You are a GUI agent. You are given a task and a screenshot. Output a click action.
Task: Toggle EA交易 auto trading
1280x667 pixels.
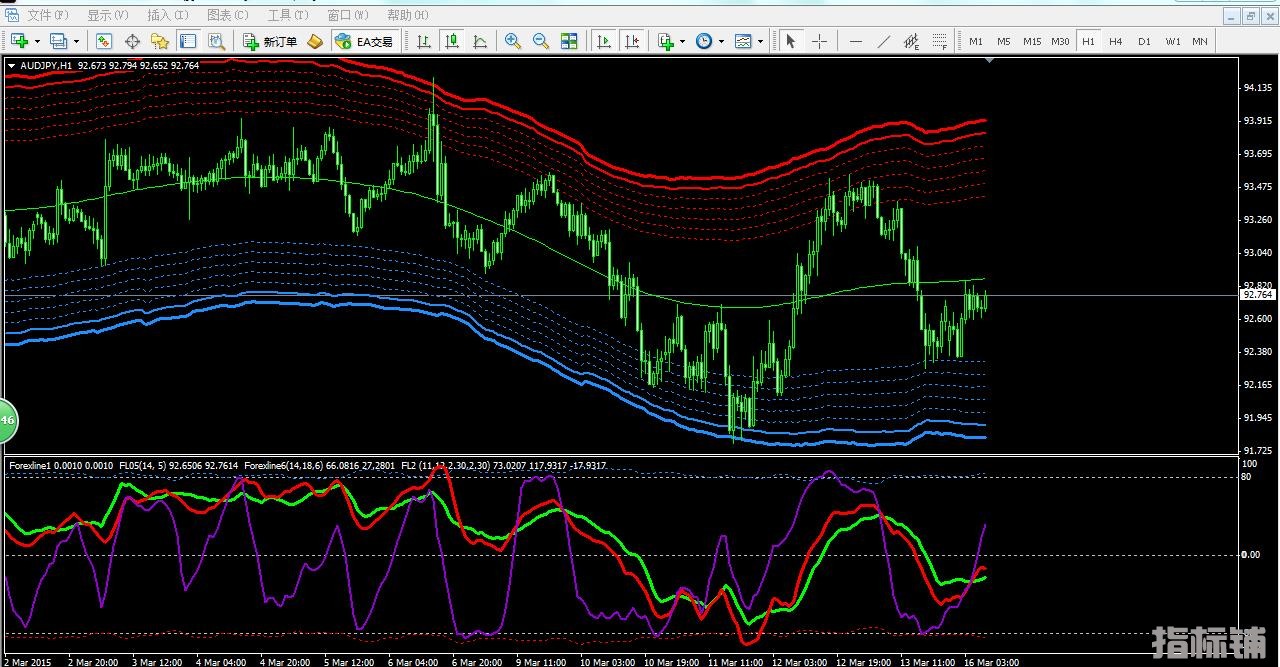[365, 41]
